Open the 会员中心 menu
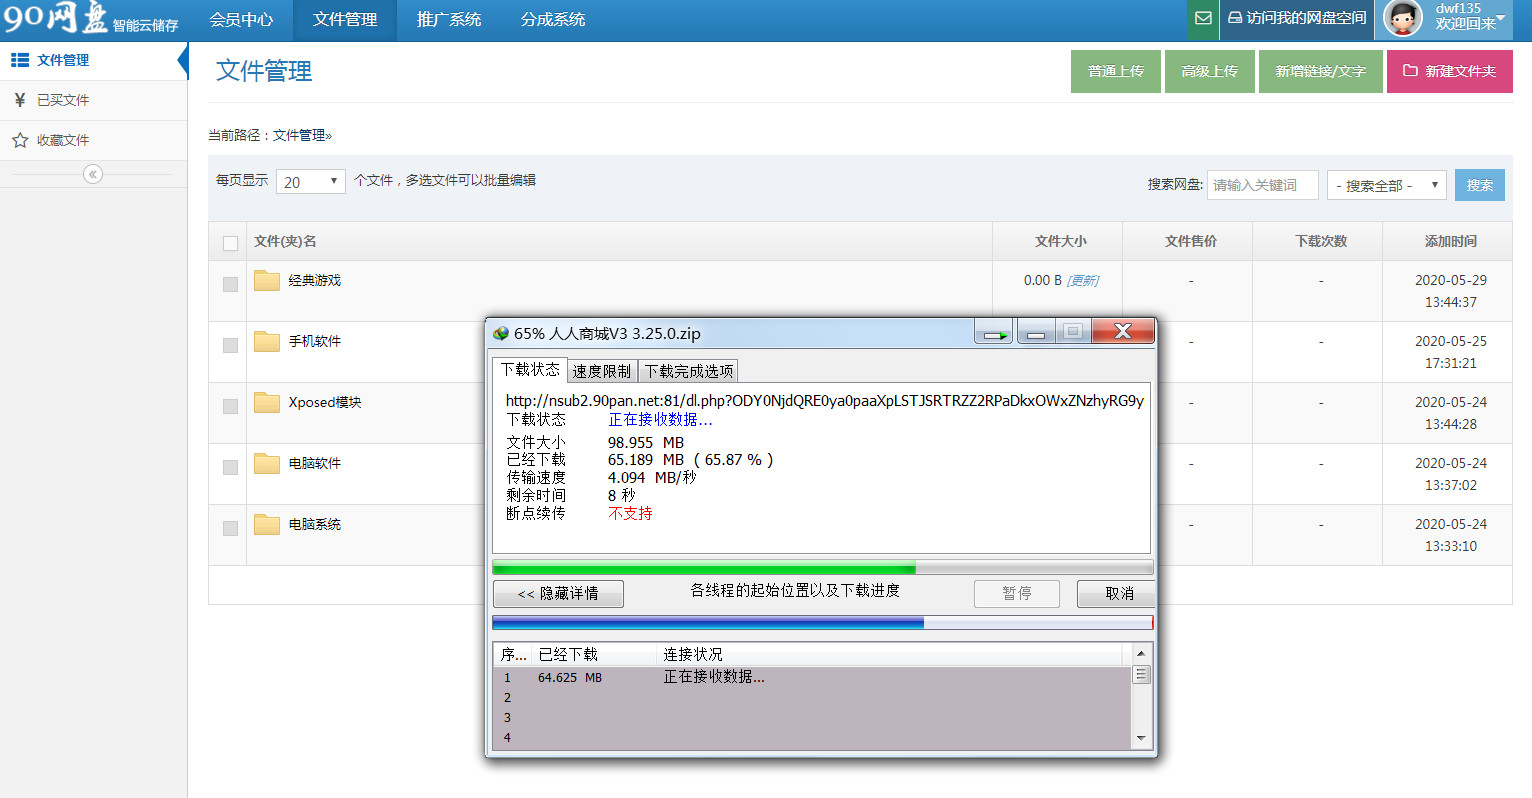1532x798 pixels. (241, 20)
